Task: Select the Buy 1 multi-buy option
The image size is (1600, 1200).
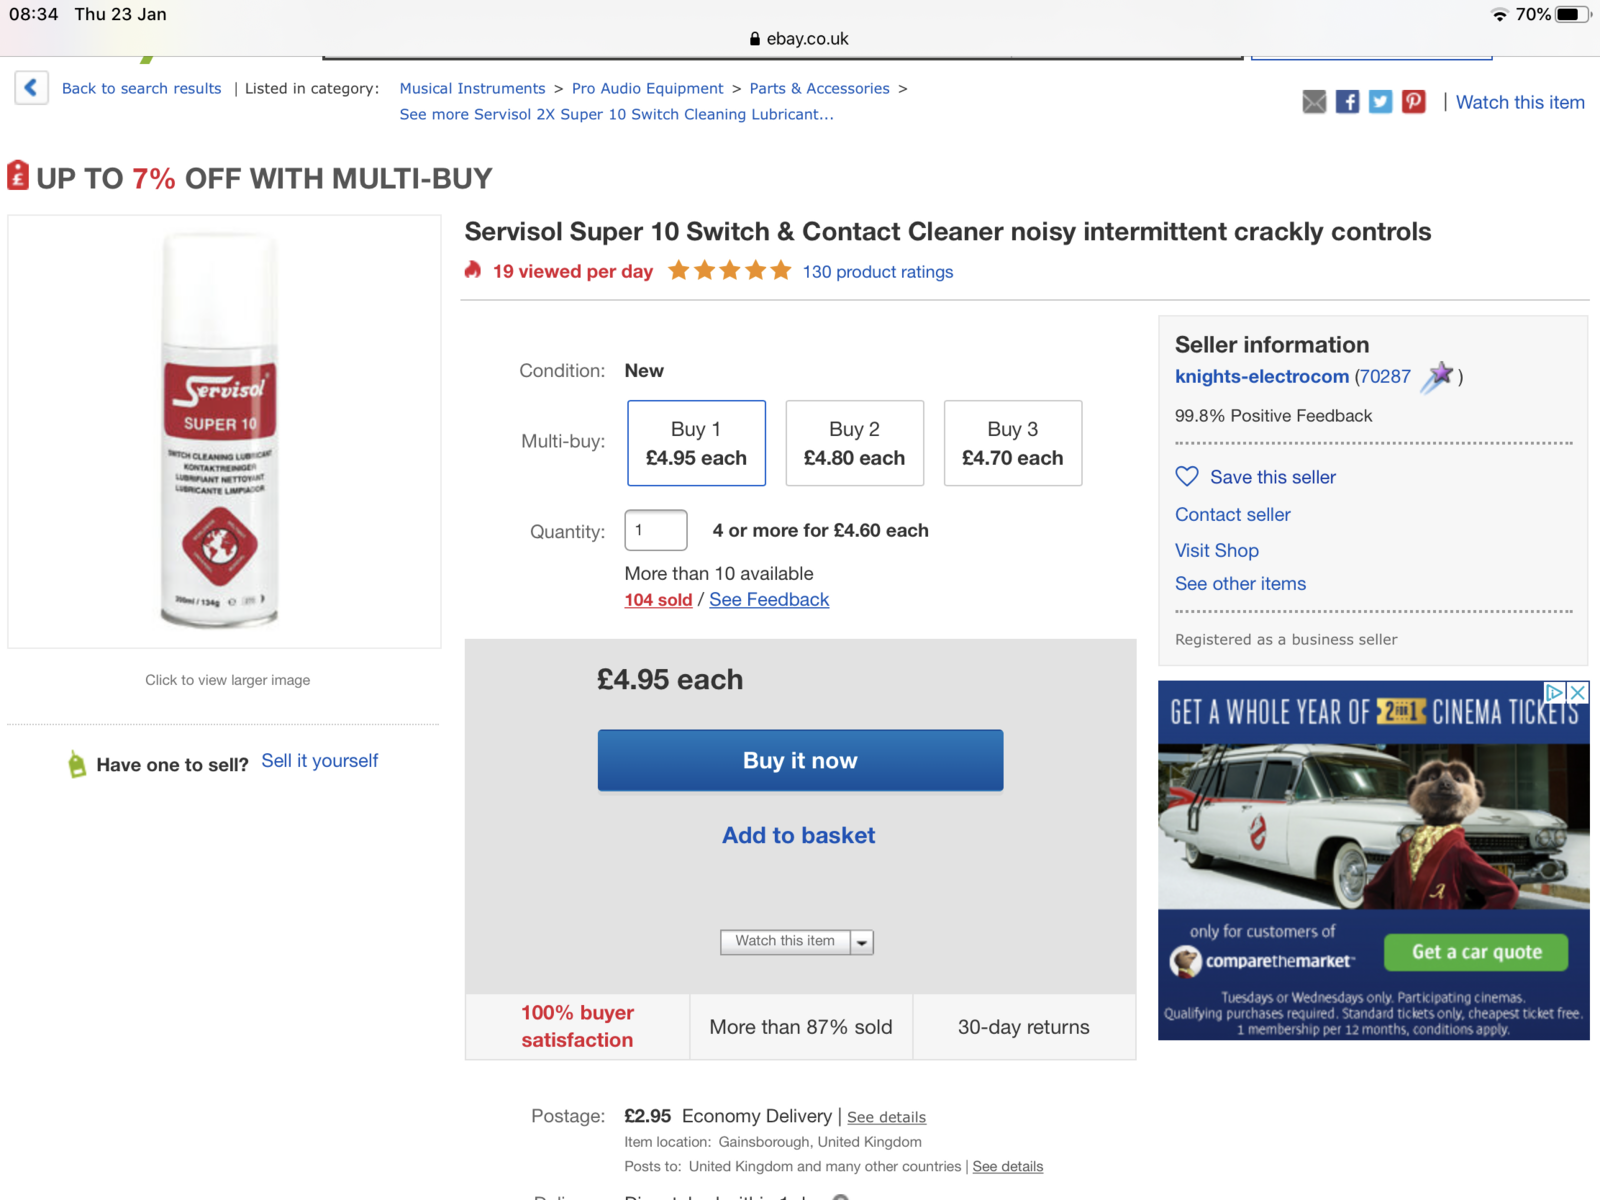Action: [x=696, y=443]
